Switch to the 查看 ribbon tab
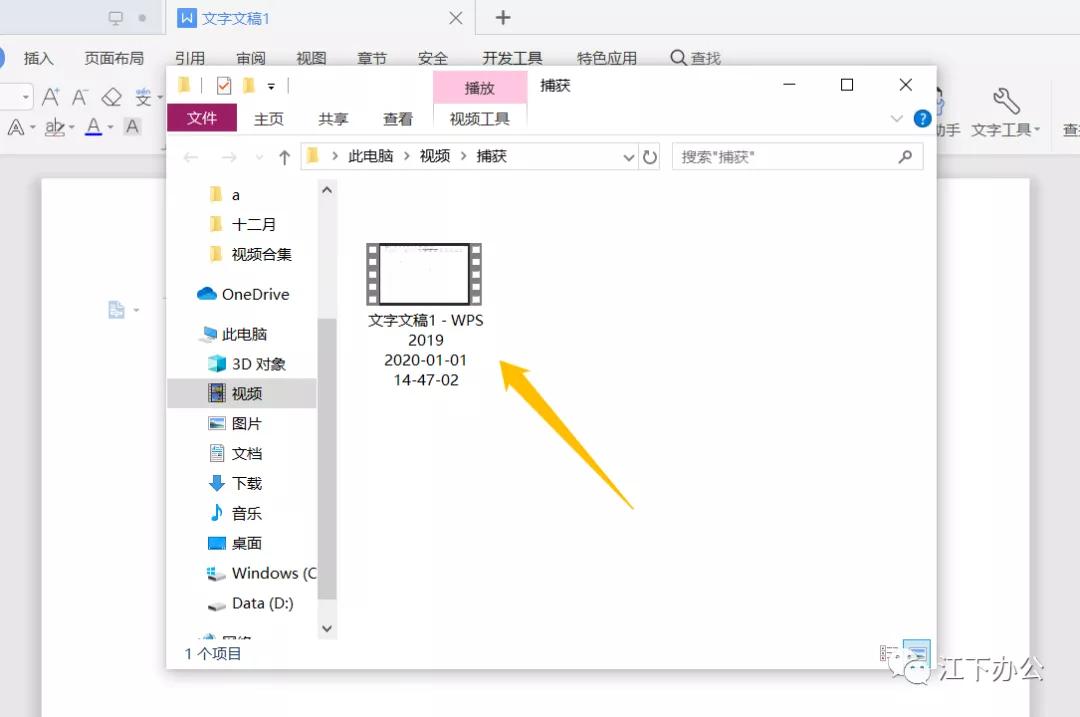 [x=398, y=119]
